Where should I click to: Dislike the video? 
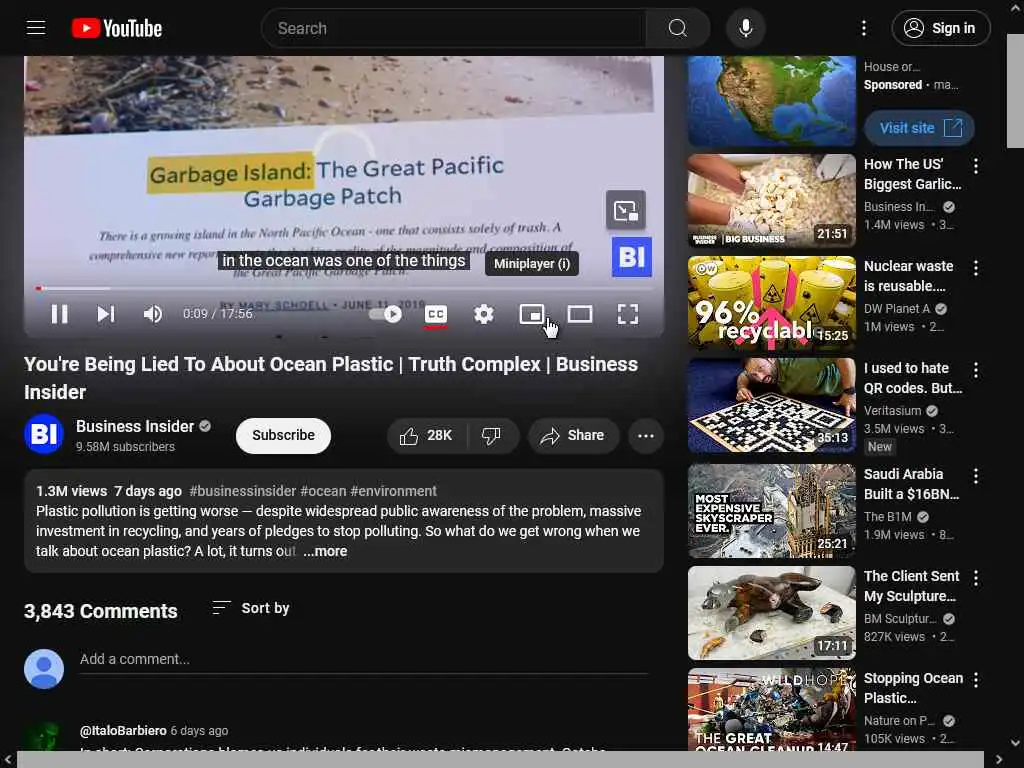492,436
